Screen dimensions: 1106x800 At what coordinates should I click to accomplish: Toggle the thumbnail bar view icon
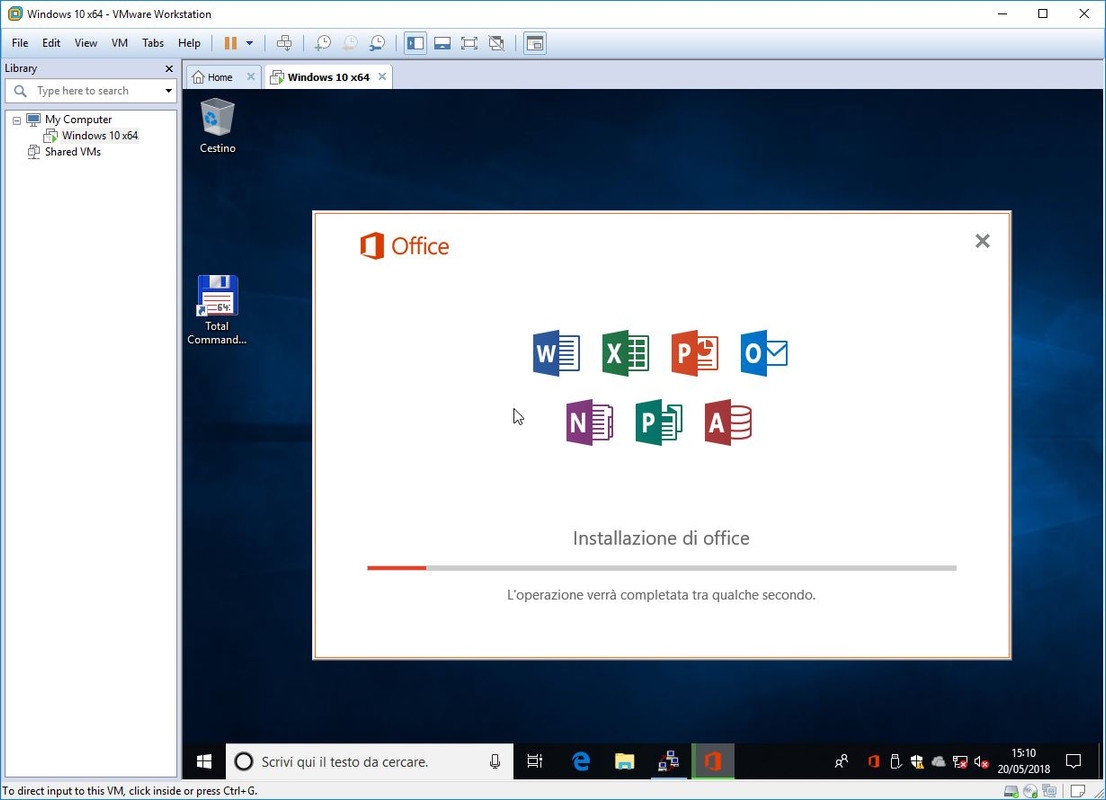pos(442,43)
